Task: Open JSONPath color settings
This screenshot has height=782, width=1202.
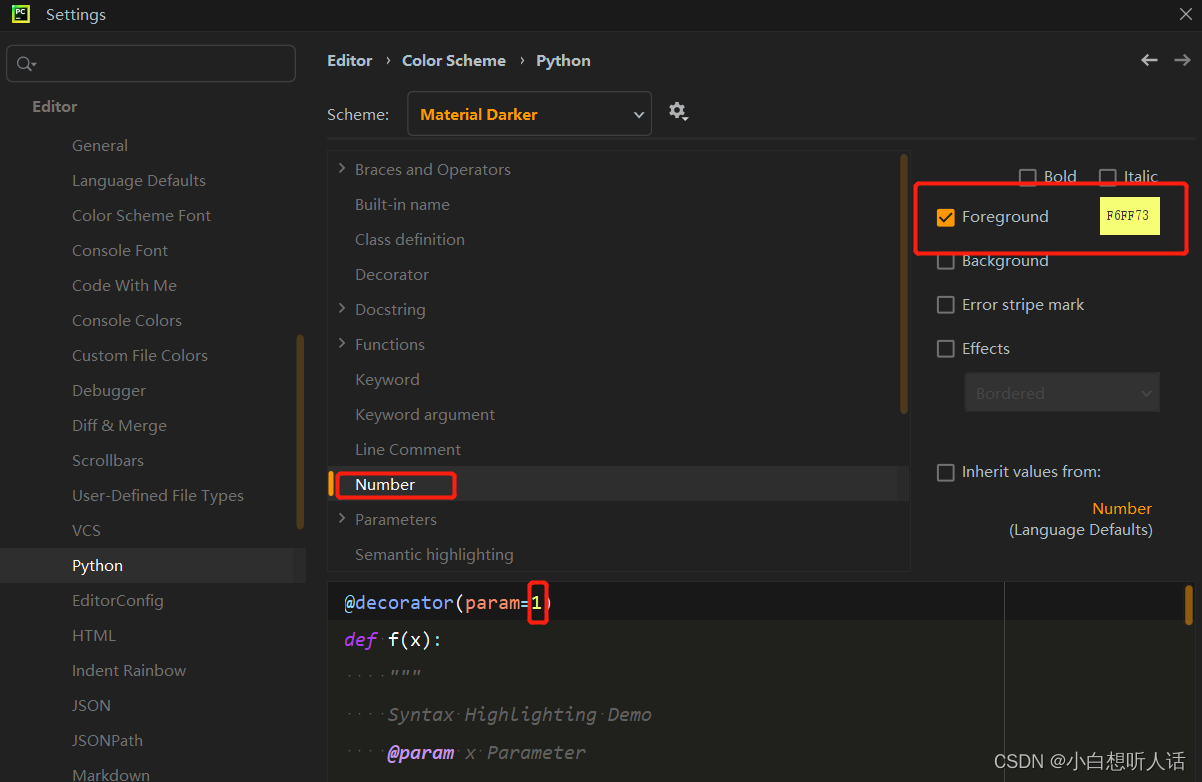Action: [x=107, y=740]
